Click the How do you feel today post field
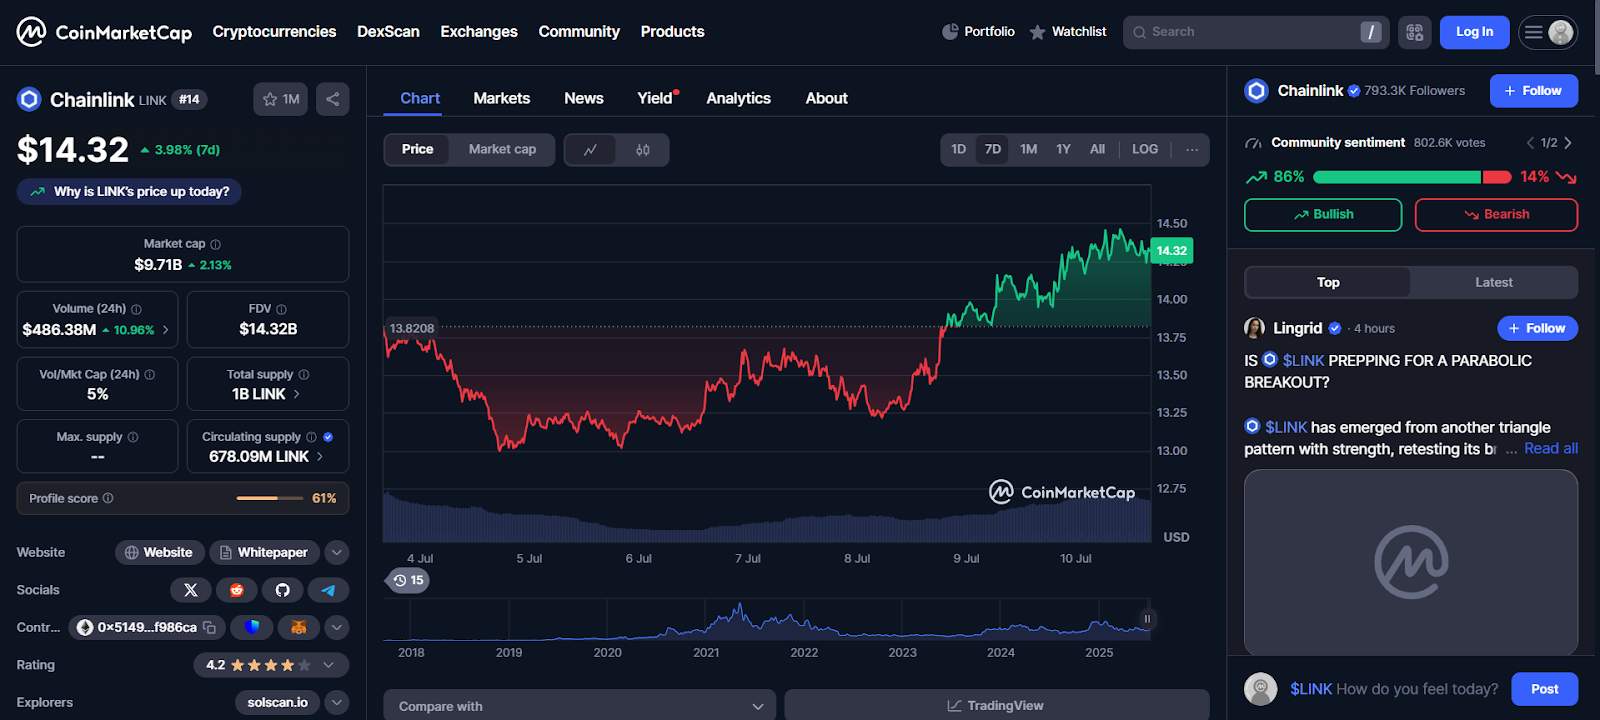The height and width of the screenshot is (720, 1600). [1394, 689]
